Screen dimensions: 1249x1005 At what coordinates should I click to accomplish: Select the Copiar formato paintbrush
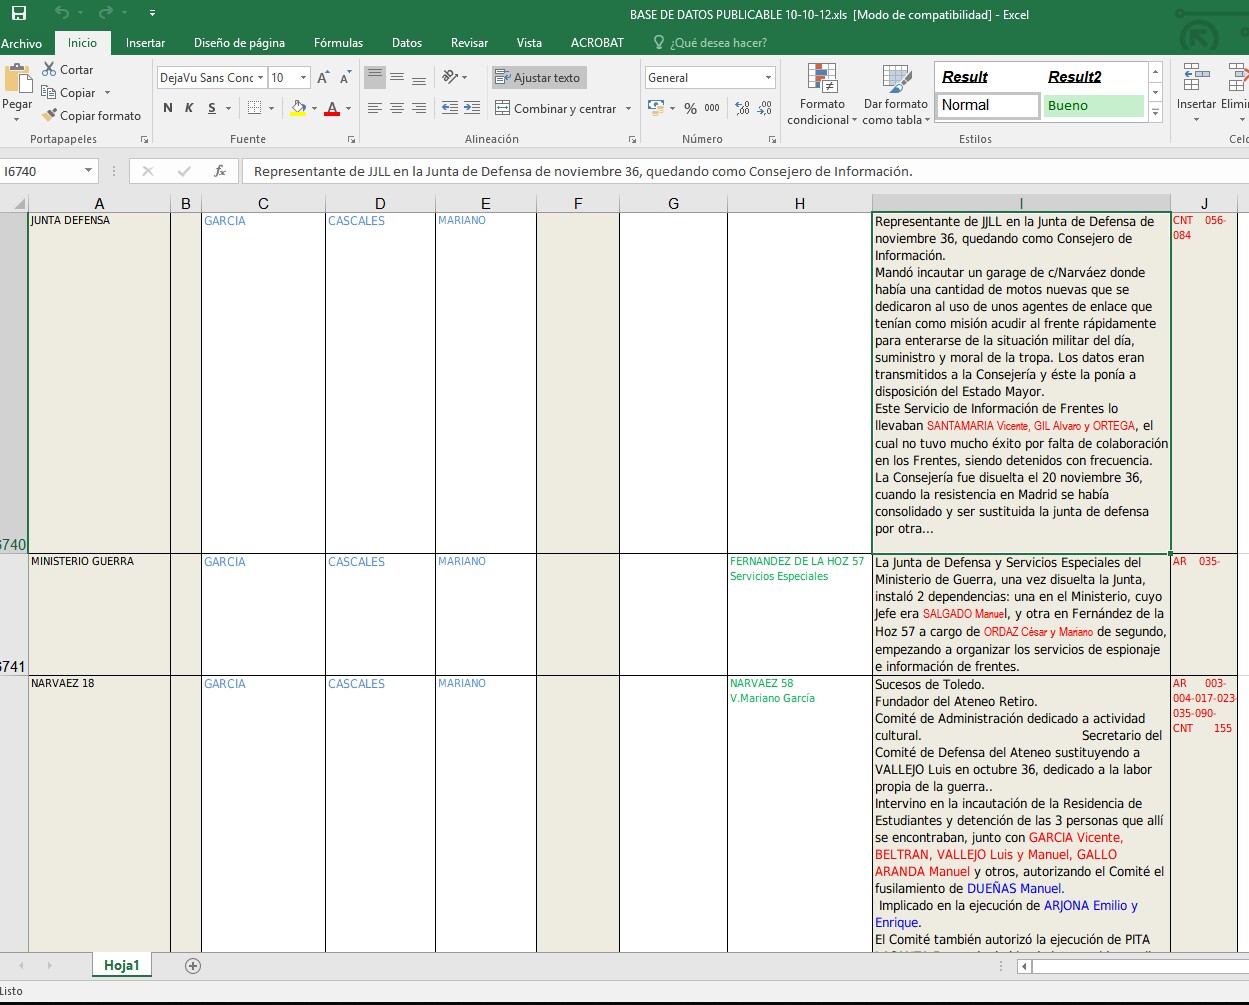point(50,116)
